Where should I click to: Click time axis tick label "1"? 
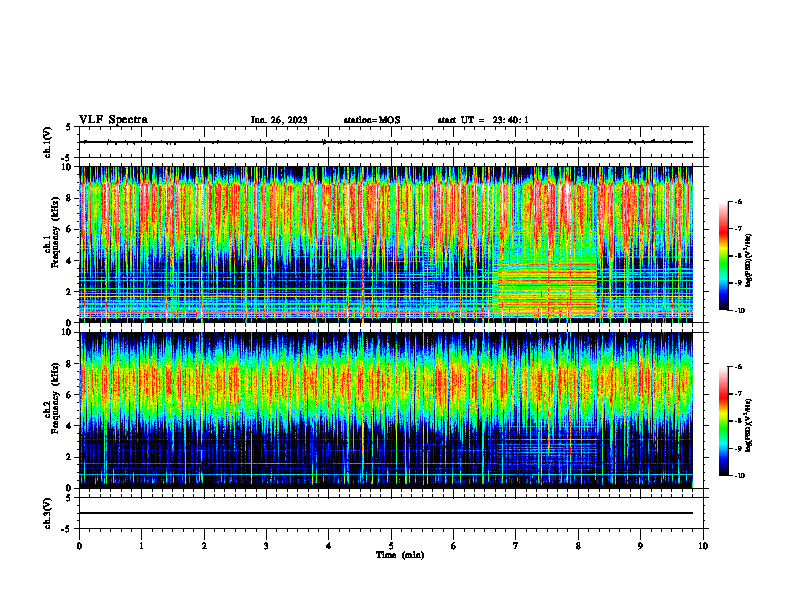141,546
